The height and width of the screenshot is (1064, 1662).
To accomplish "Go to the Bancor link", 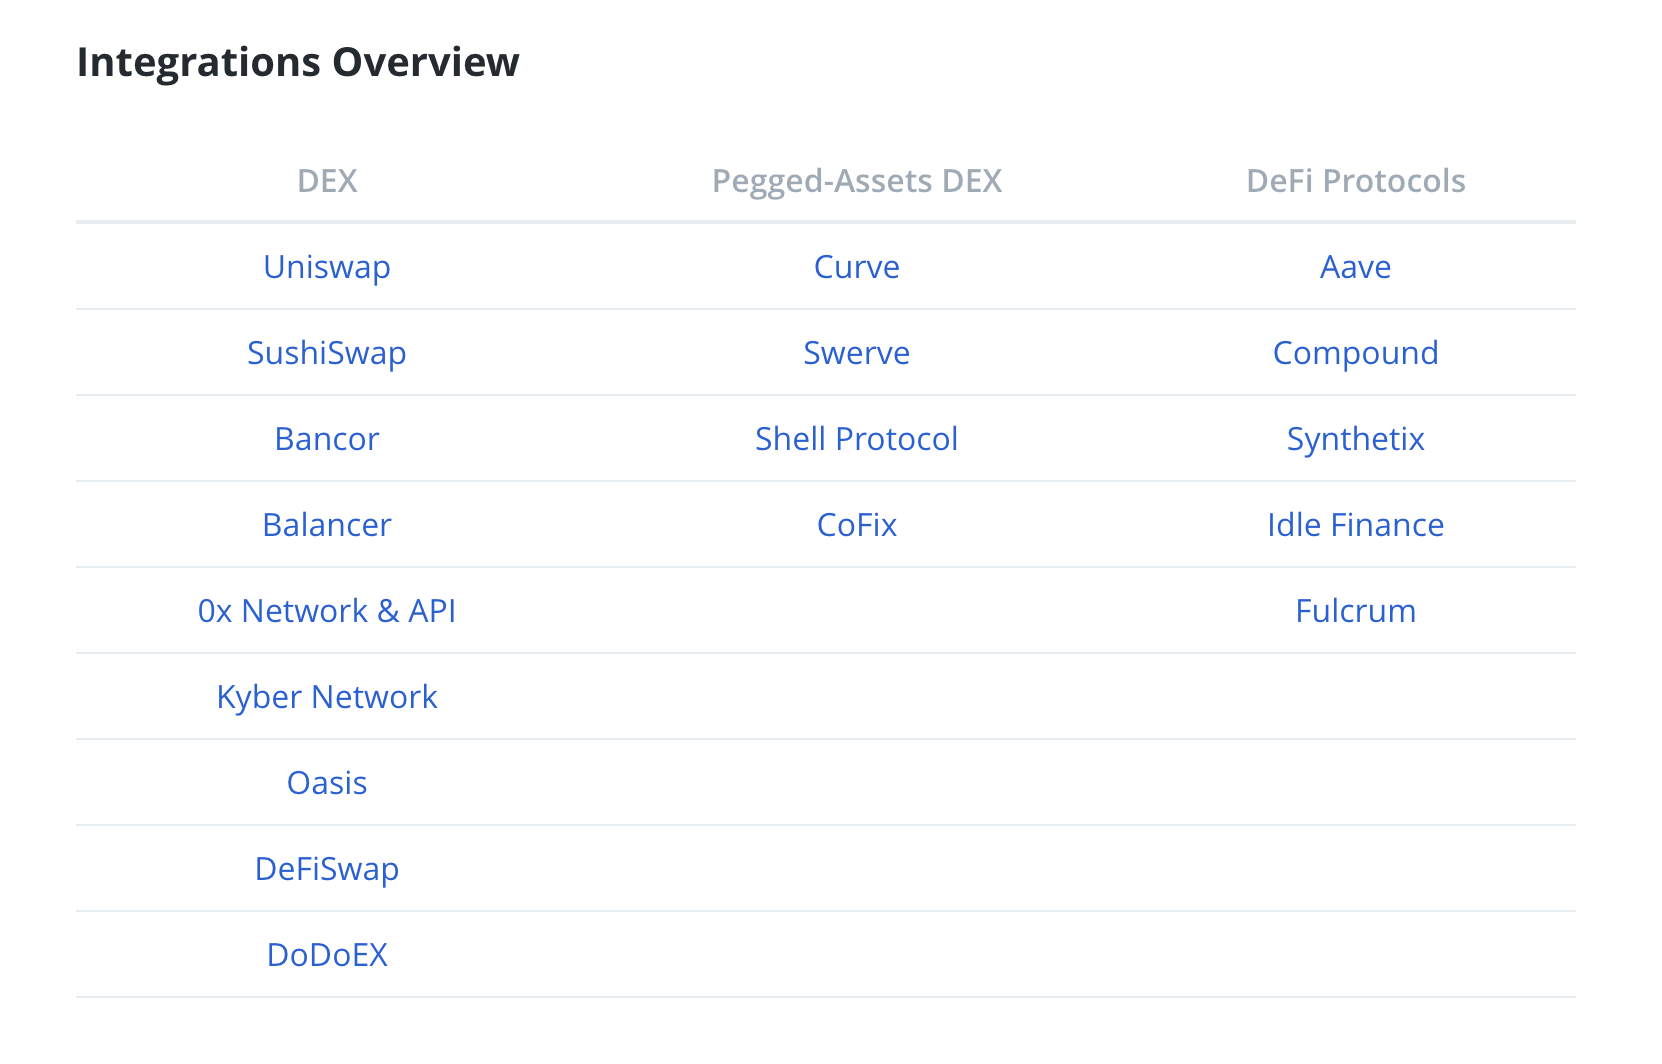I will 327,439.
